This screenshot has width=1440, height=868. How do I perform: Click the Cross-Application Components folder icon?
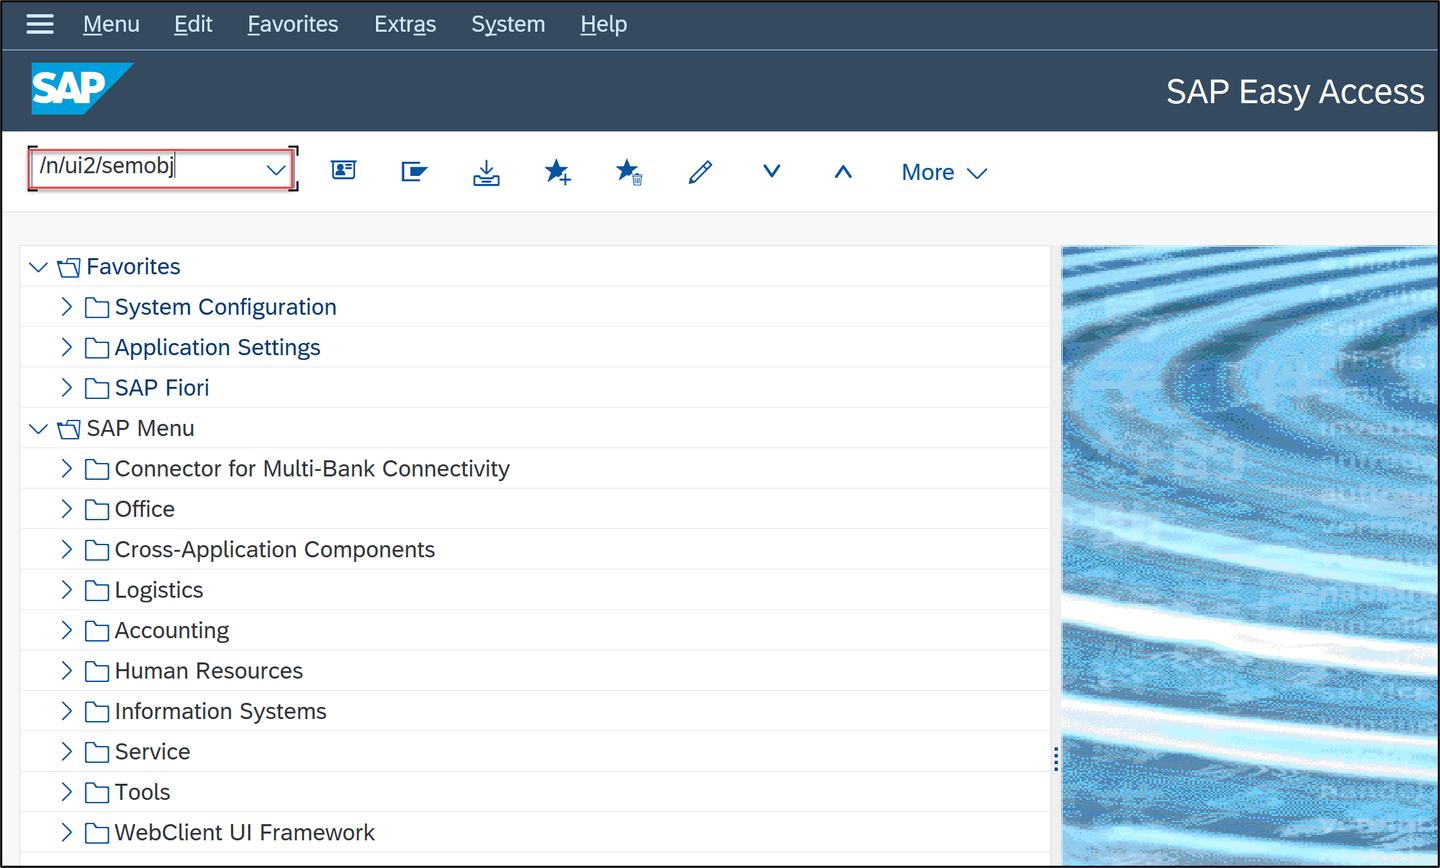(x=97, y=550)
